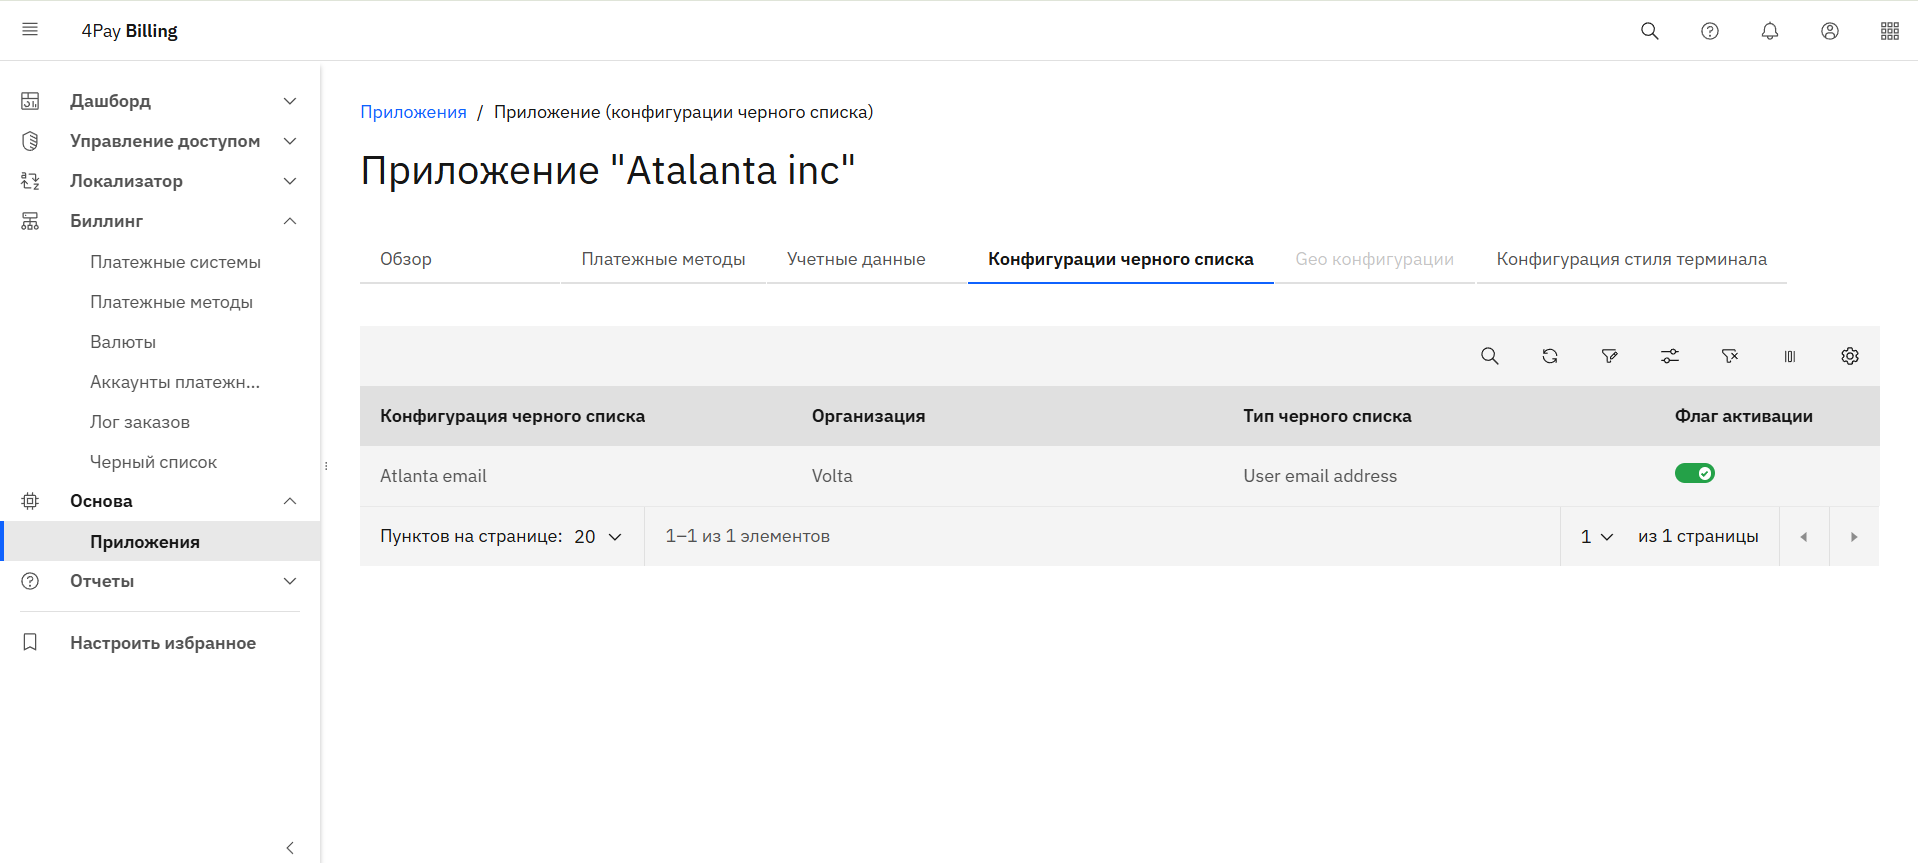Clear filters with the crossed funnel icon

(1729, 356)
